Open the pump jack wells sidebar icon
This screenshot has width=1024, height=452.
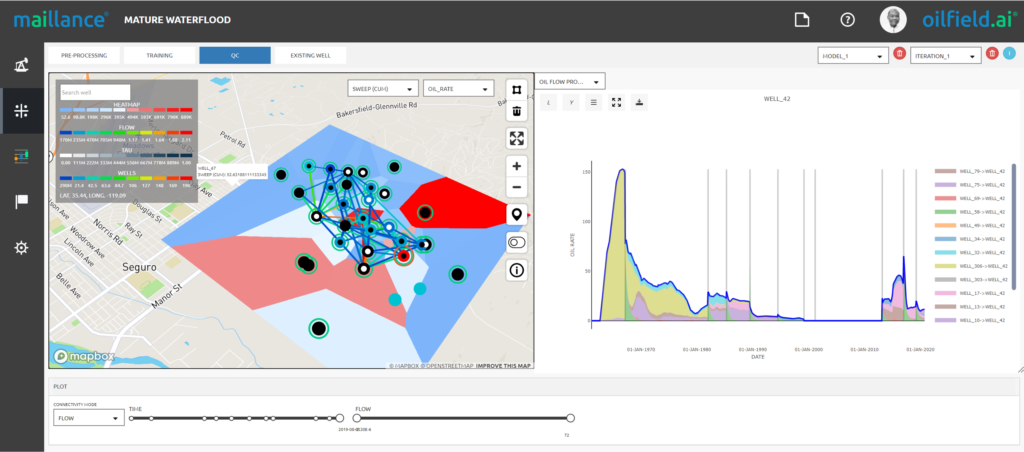click(x=22, y=65)
